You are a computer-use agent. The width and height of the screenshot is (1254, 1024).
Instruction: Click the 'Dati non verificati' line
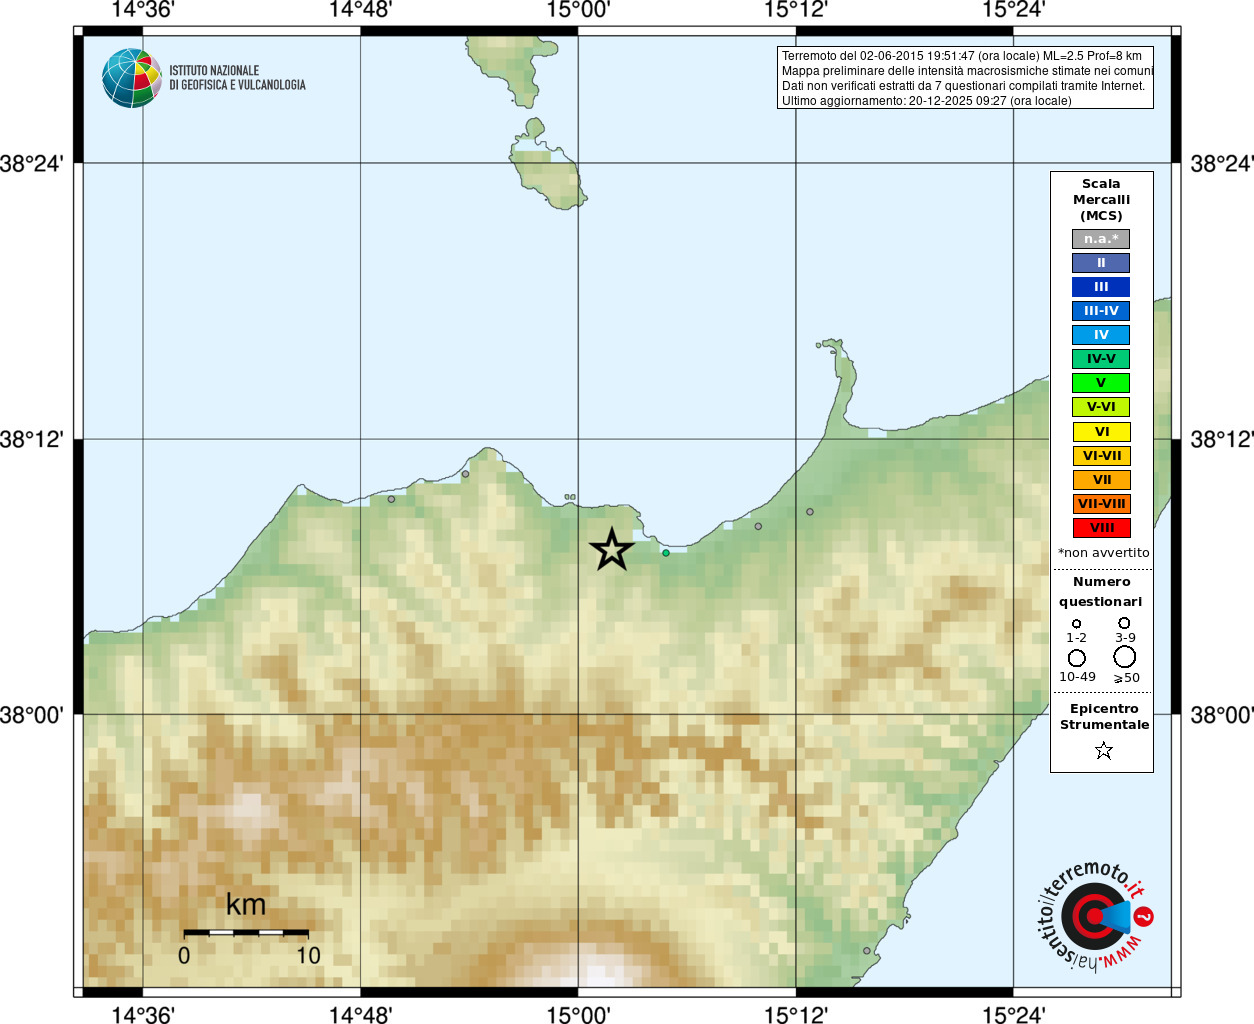[963, 86]
